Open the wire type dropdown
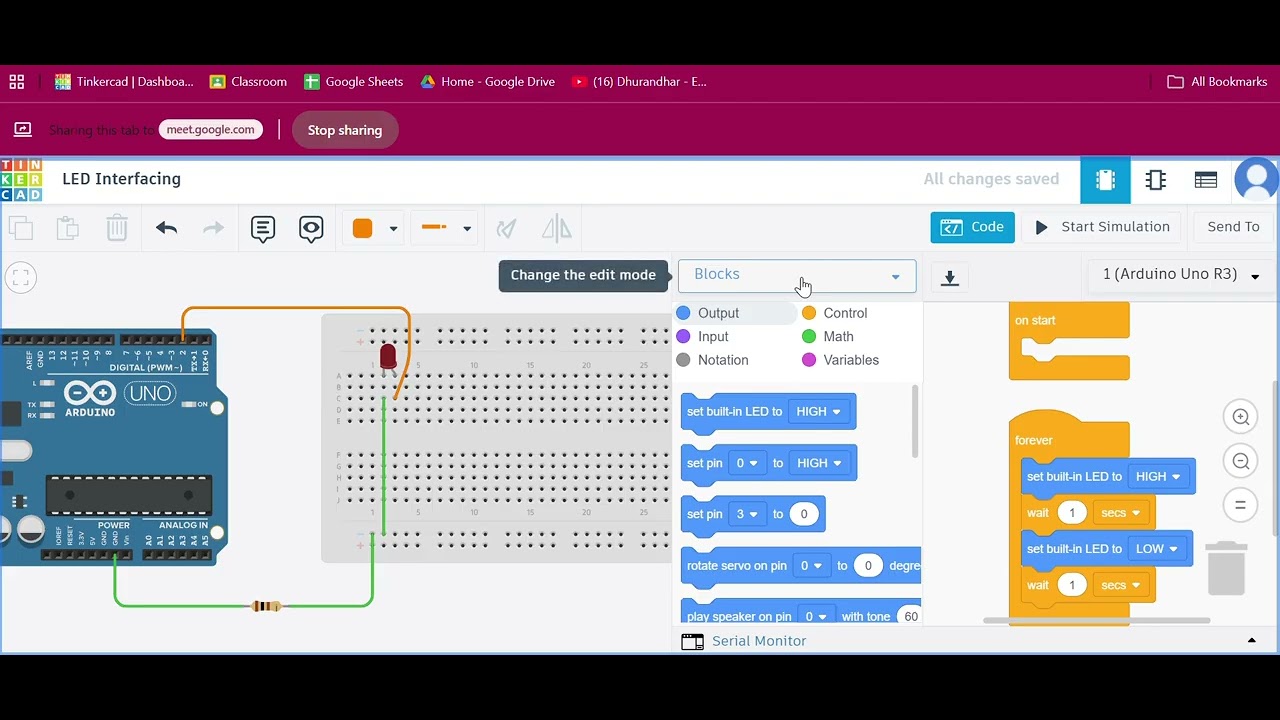This screenshot has width=1280, height=720. (446, 228)
